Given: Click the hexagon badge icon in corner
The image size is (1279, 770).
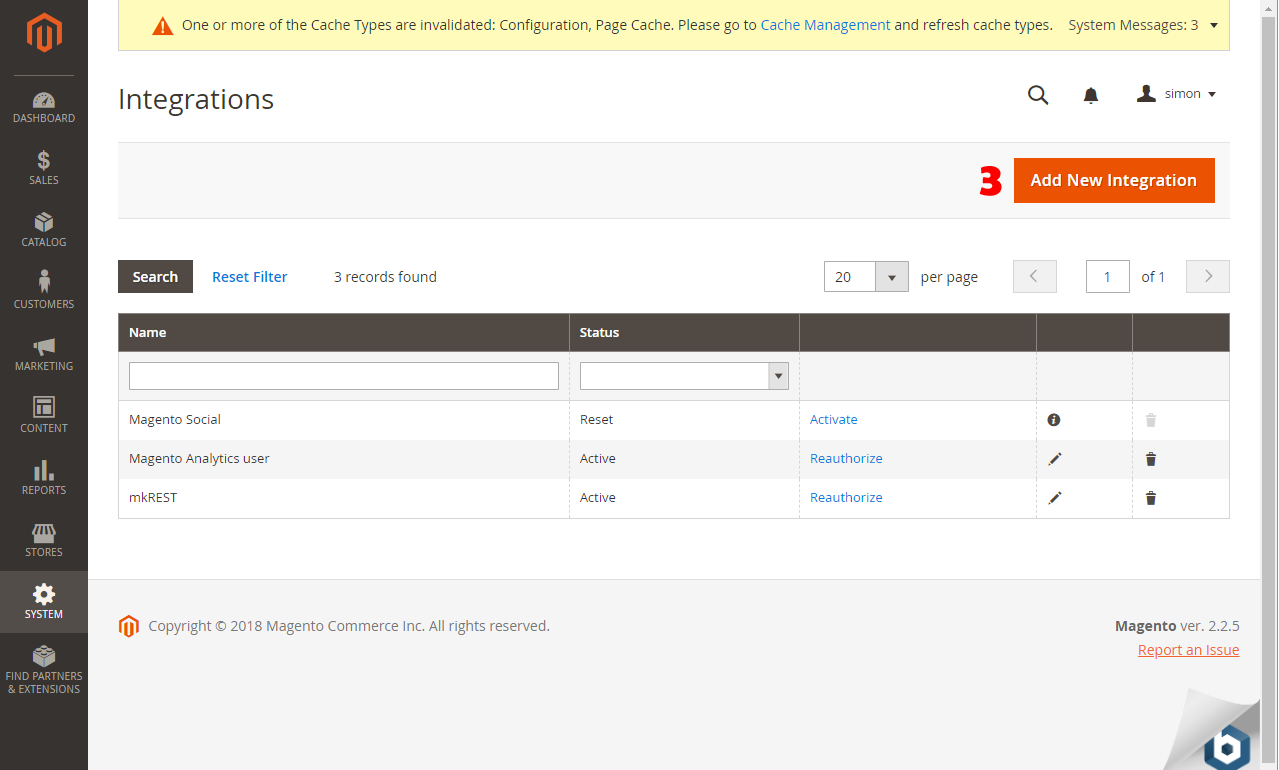Looking at the screenshot, I should click(1227, 747).
